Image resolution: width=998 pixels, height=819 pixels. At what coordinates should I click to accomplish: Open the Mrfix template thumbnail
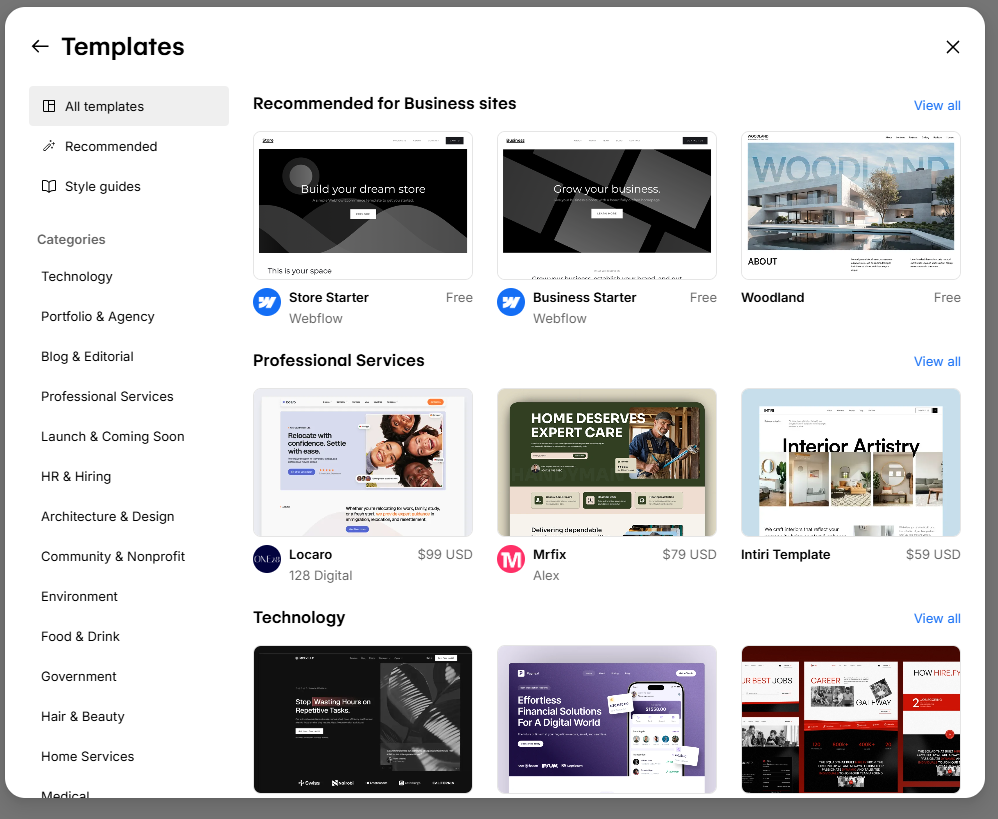[x=606, y=462]
